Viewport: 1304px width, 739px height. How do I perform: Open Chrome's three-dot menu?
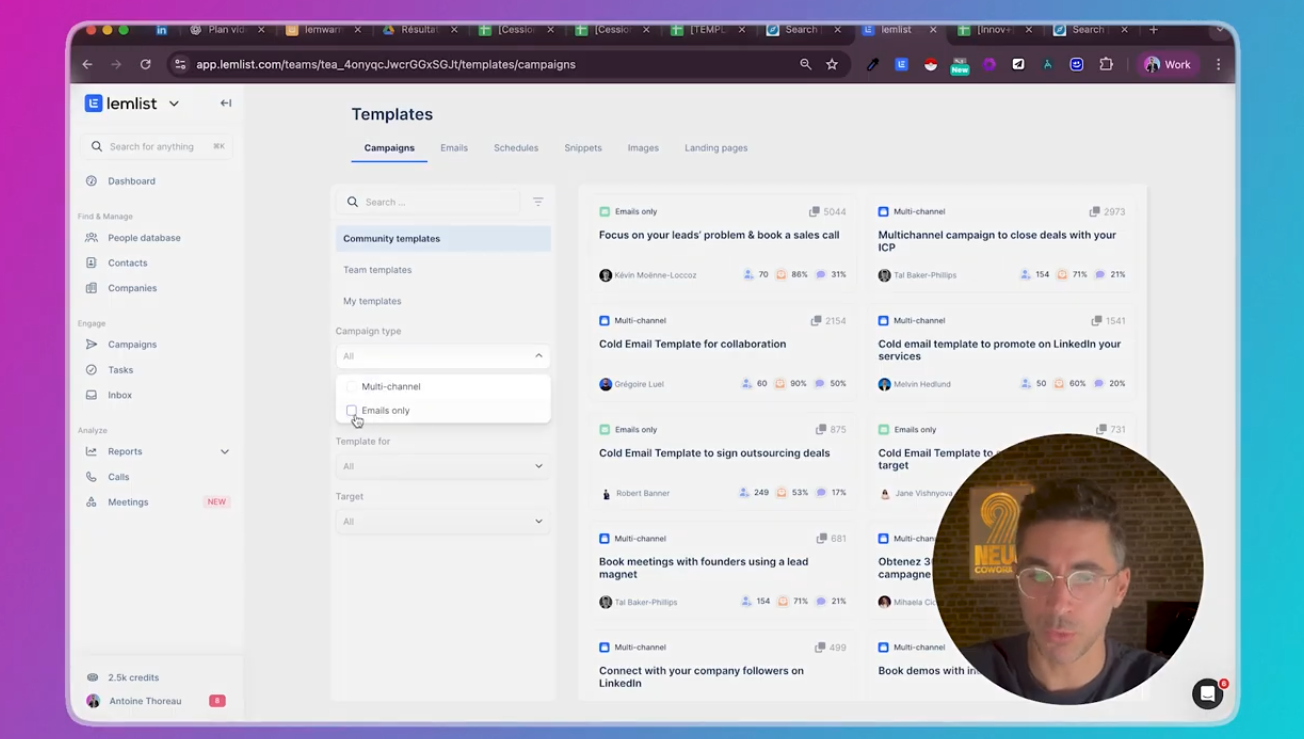click(x=1218, y=64)
